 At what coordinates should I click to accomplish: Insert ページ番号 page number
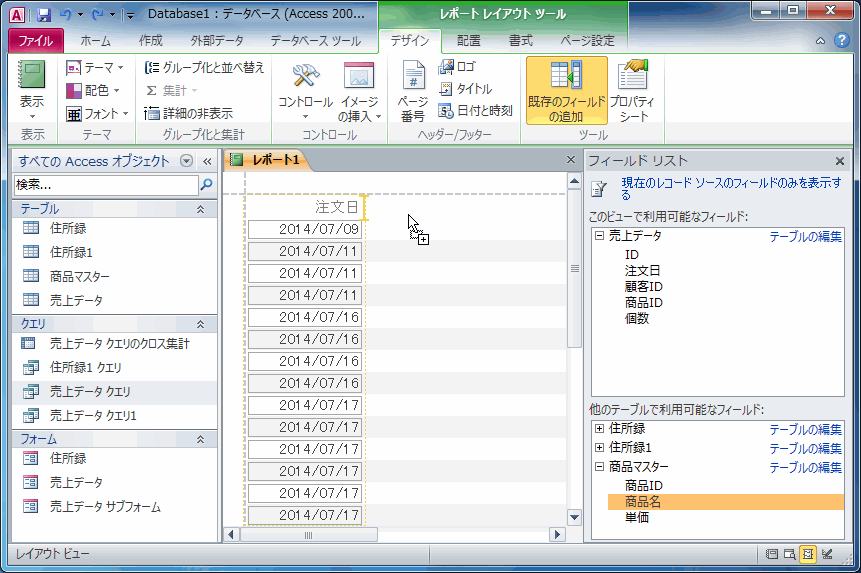[x=413, y=92]
